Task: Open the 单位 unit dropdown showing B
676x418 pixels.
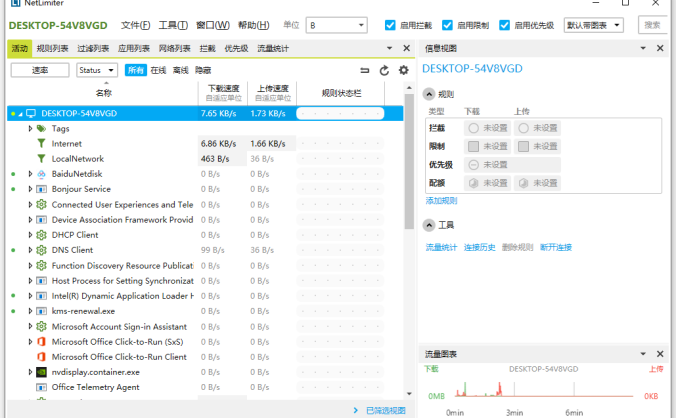Action: click(336, 25)
